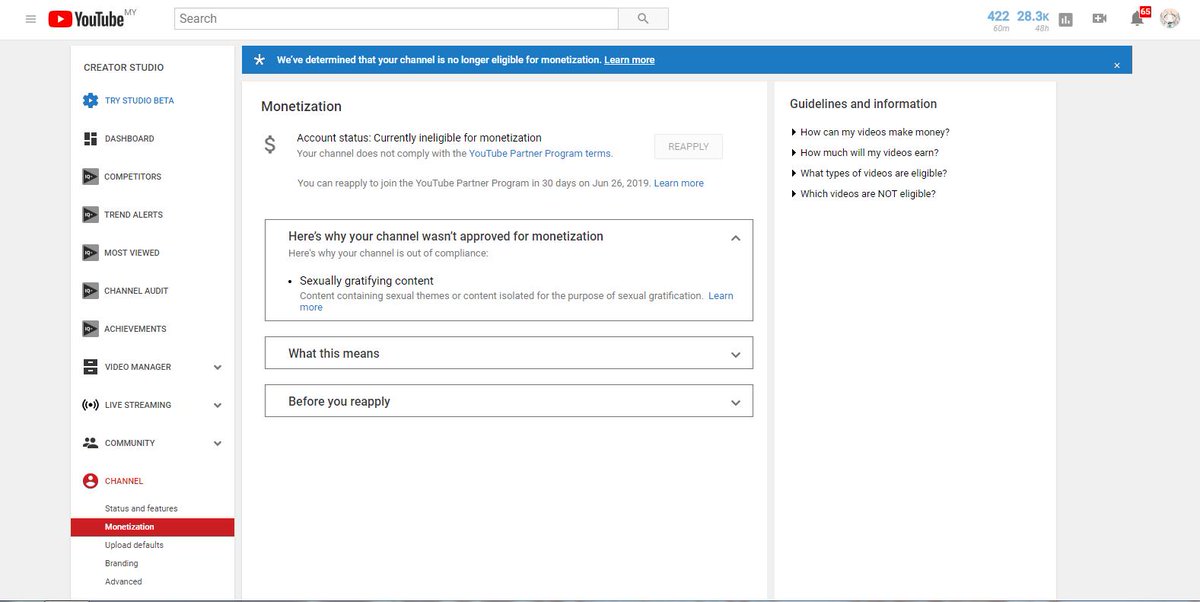The image size is (1200, 602).
Task: Click the Trend Alerts icon
Action: tap(90, 214)
